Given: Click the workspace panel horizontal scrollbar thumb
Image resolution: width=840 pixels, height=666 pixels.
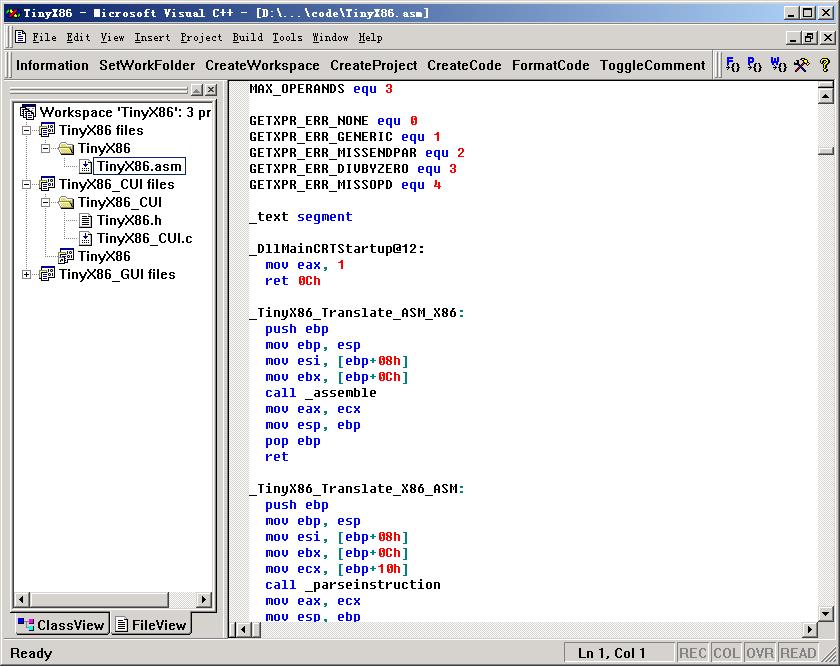Looking at the screenshot, I should (x=99, y=599).
